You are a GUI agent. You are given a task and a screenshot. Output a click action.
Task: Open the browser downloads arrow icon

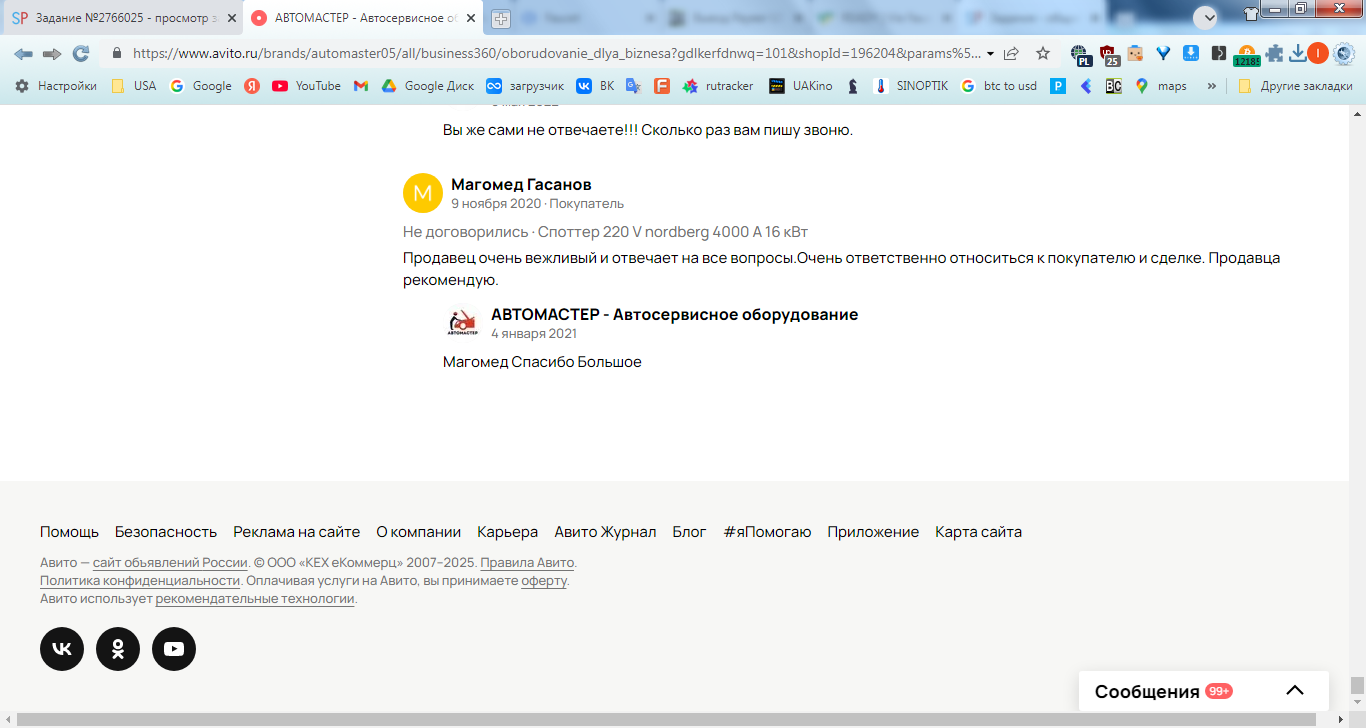click(x=1298, y=53)
